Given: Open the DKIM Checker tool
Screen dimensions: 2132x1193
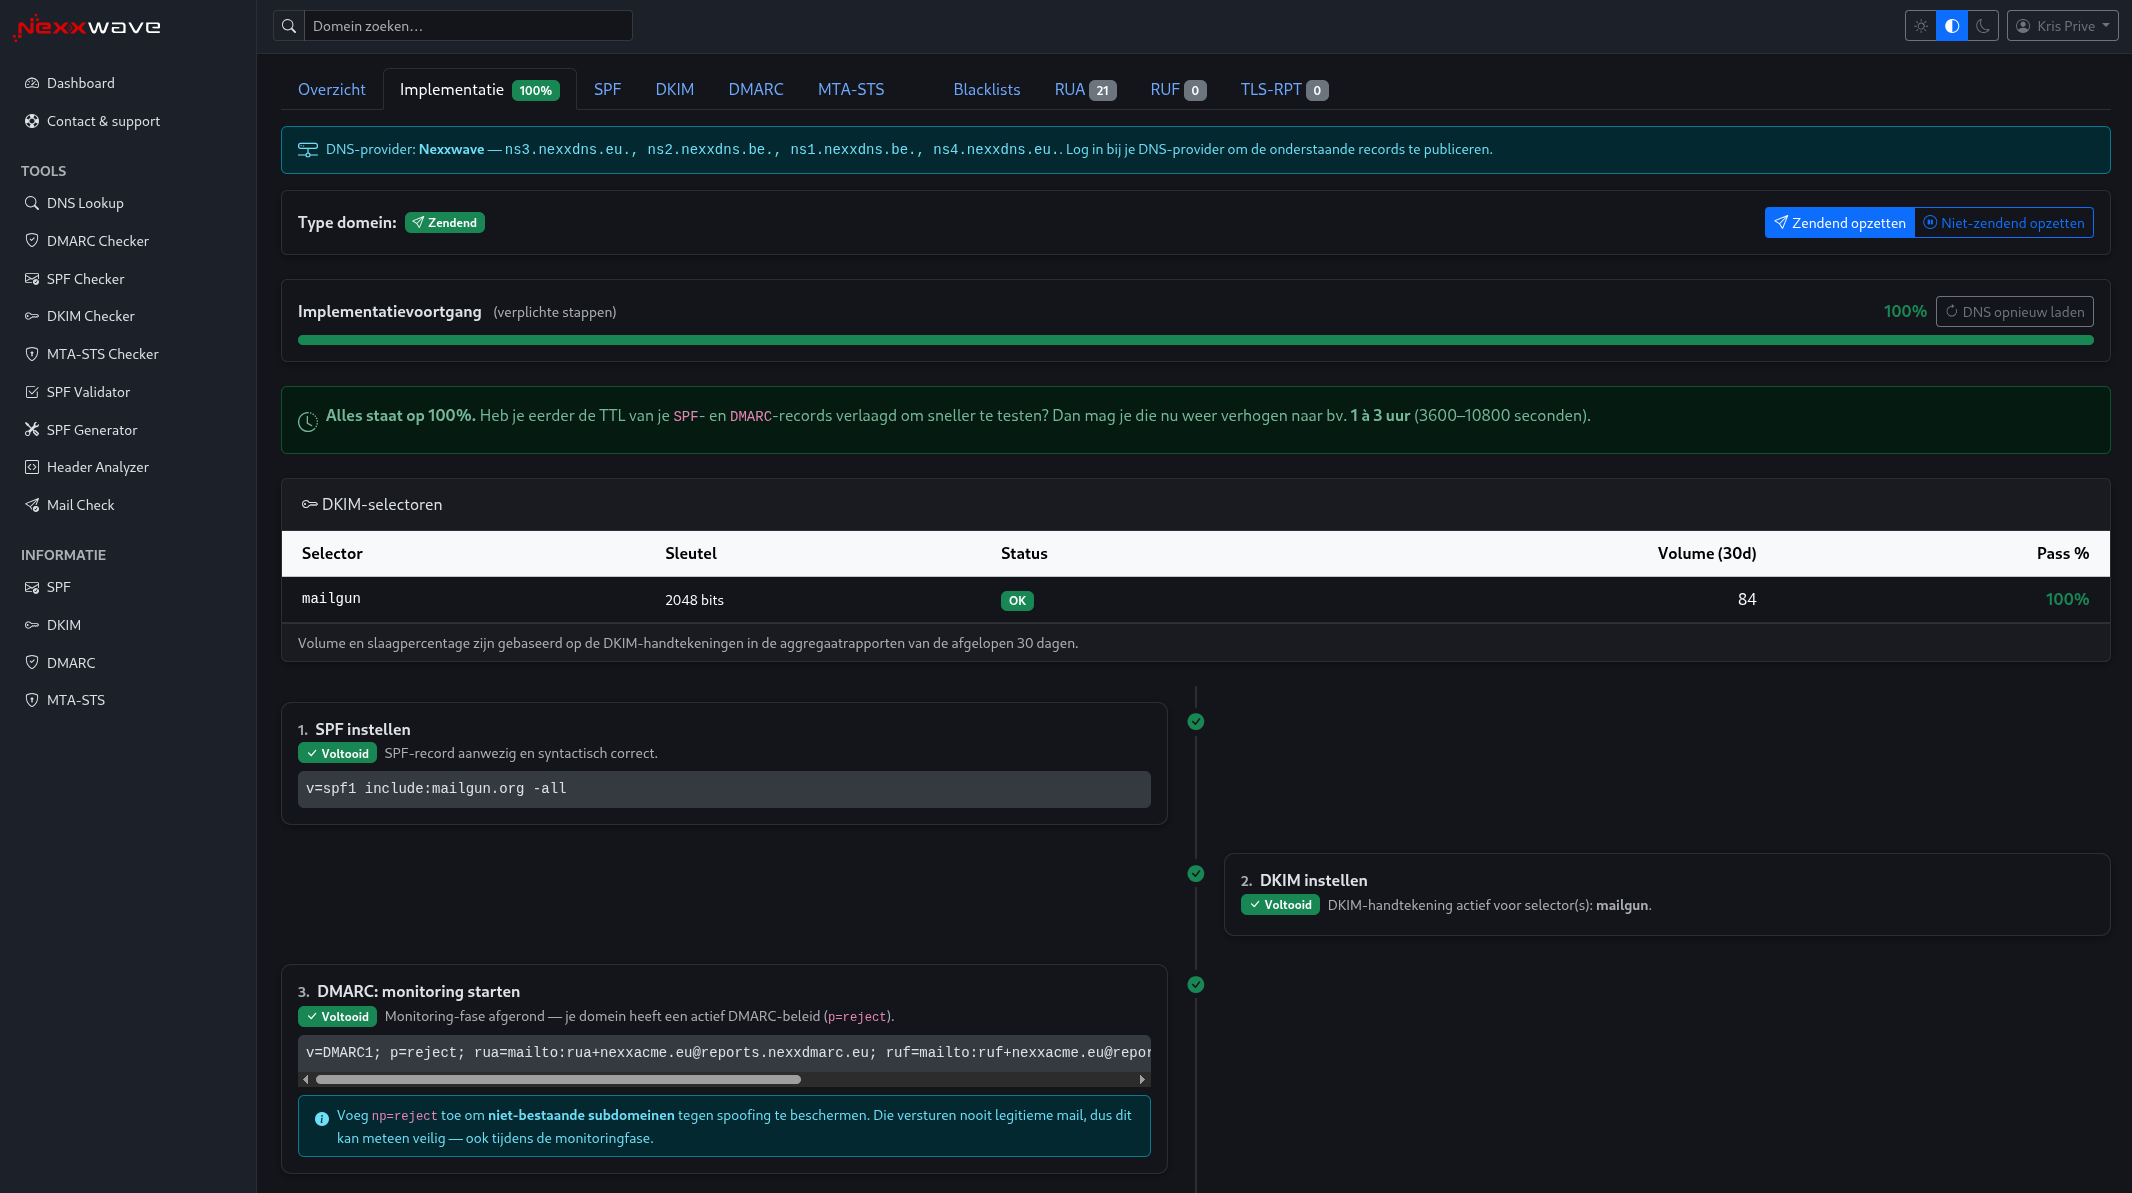Looking at the screenshot, I should tap(90, 316).
